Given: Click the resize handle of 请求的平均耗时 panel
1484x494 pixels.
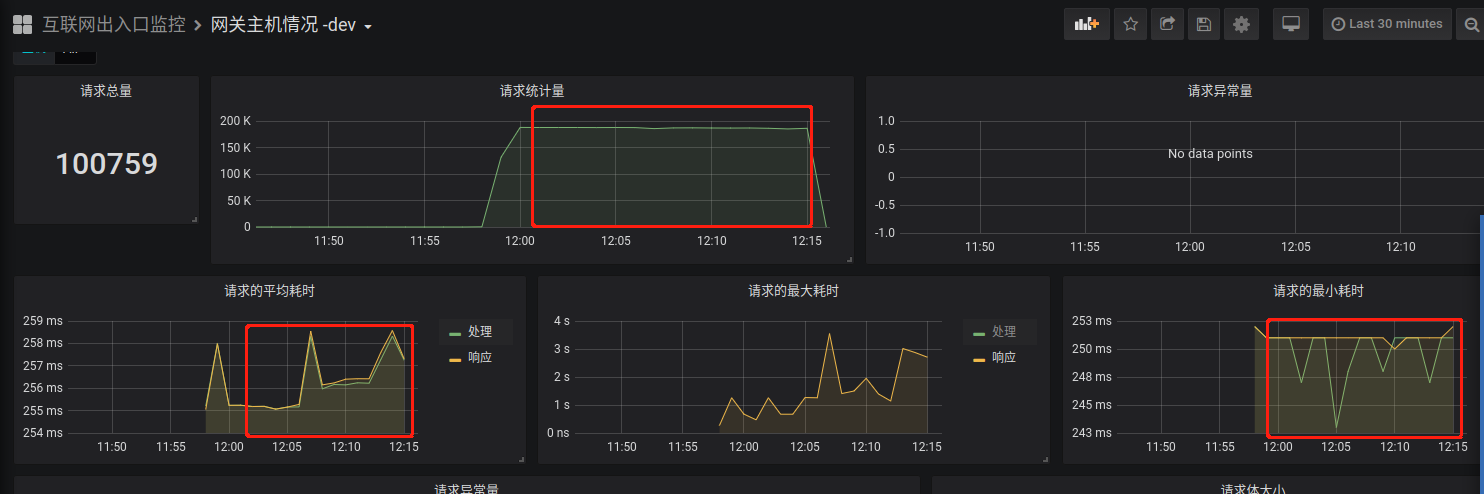Looking at the screenshot, I should (x=521, y=459).
